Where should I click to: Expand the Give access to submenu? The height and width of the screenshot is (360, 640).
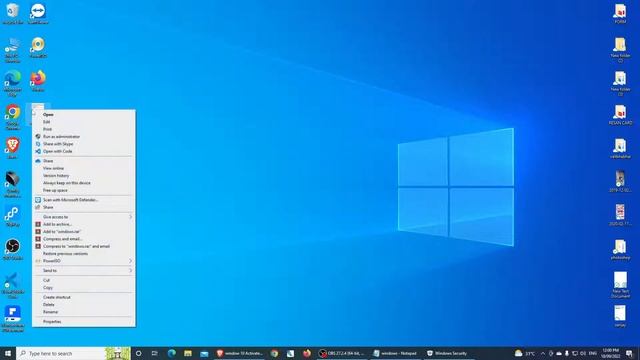coord(84,217)
